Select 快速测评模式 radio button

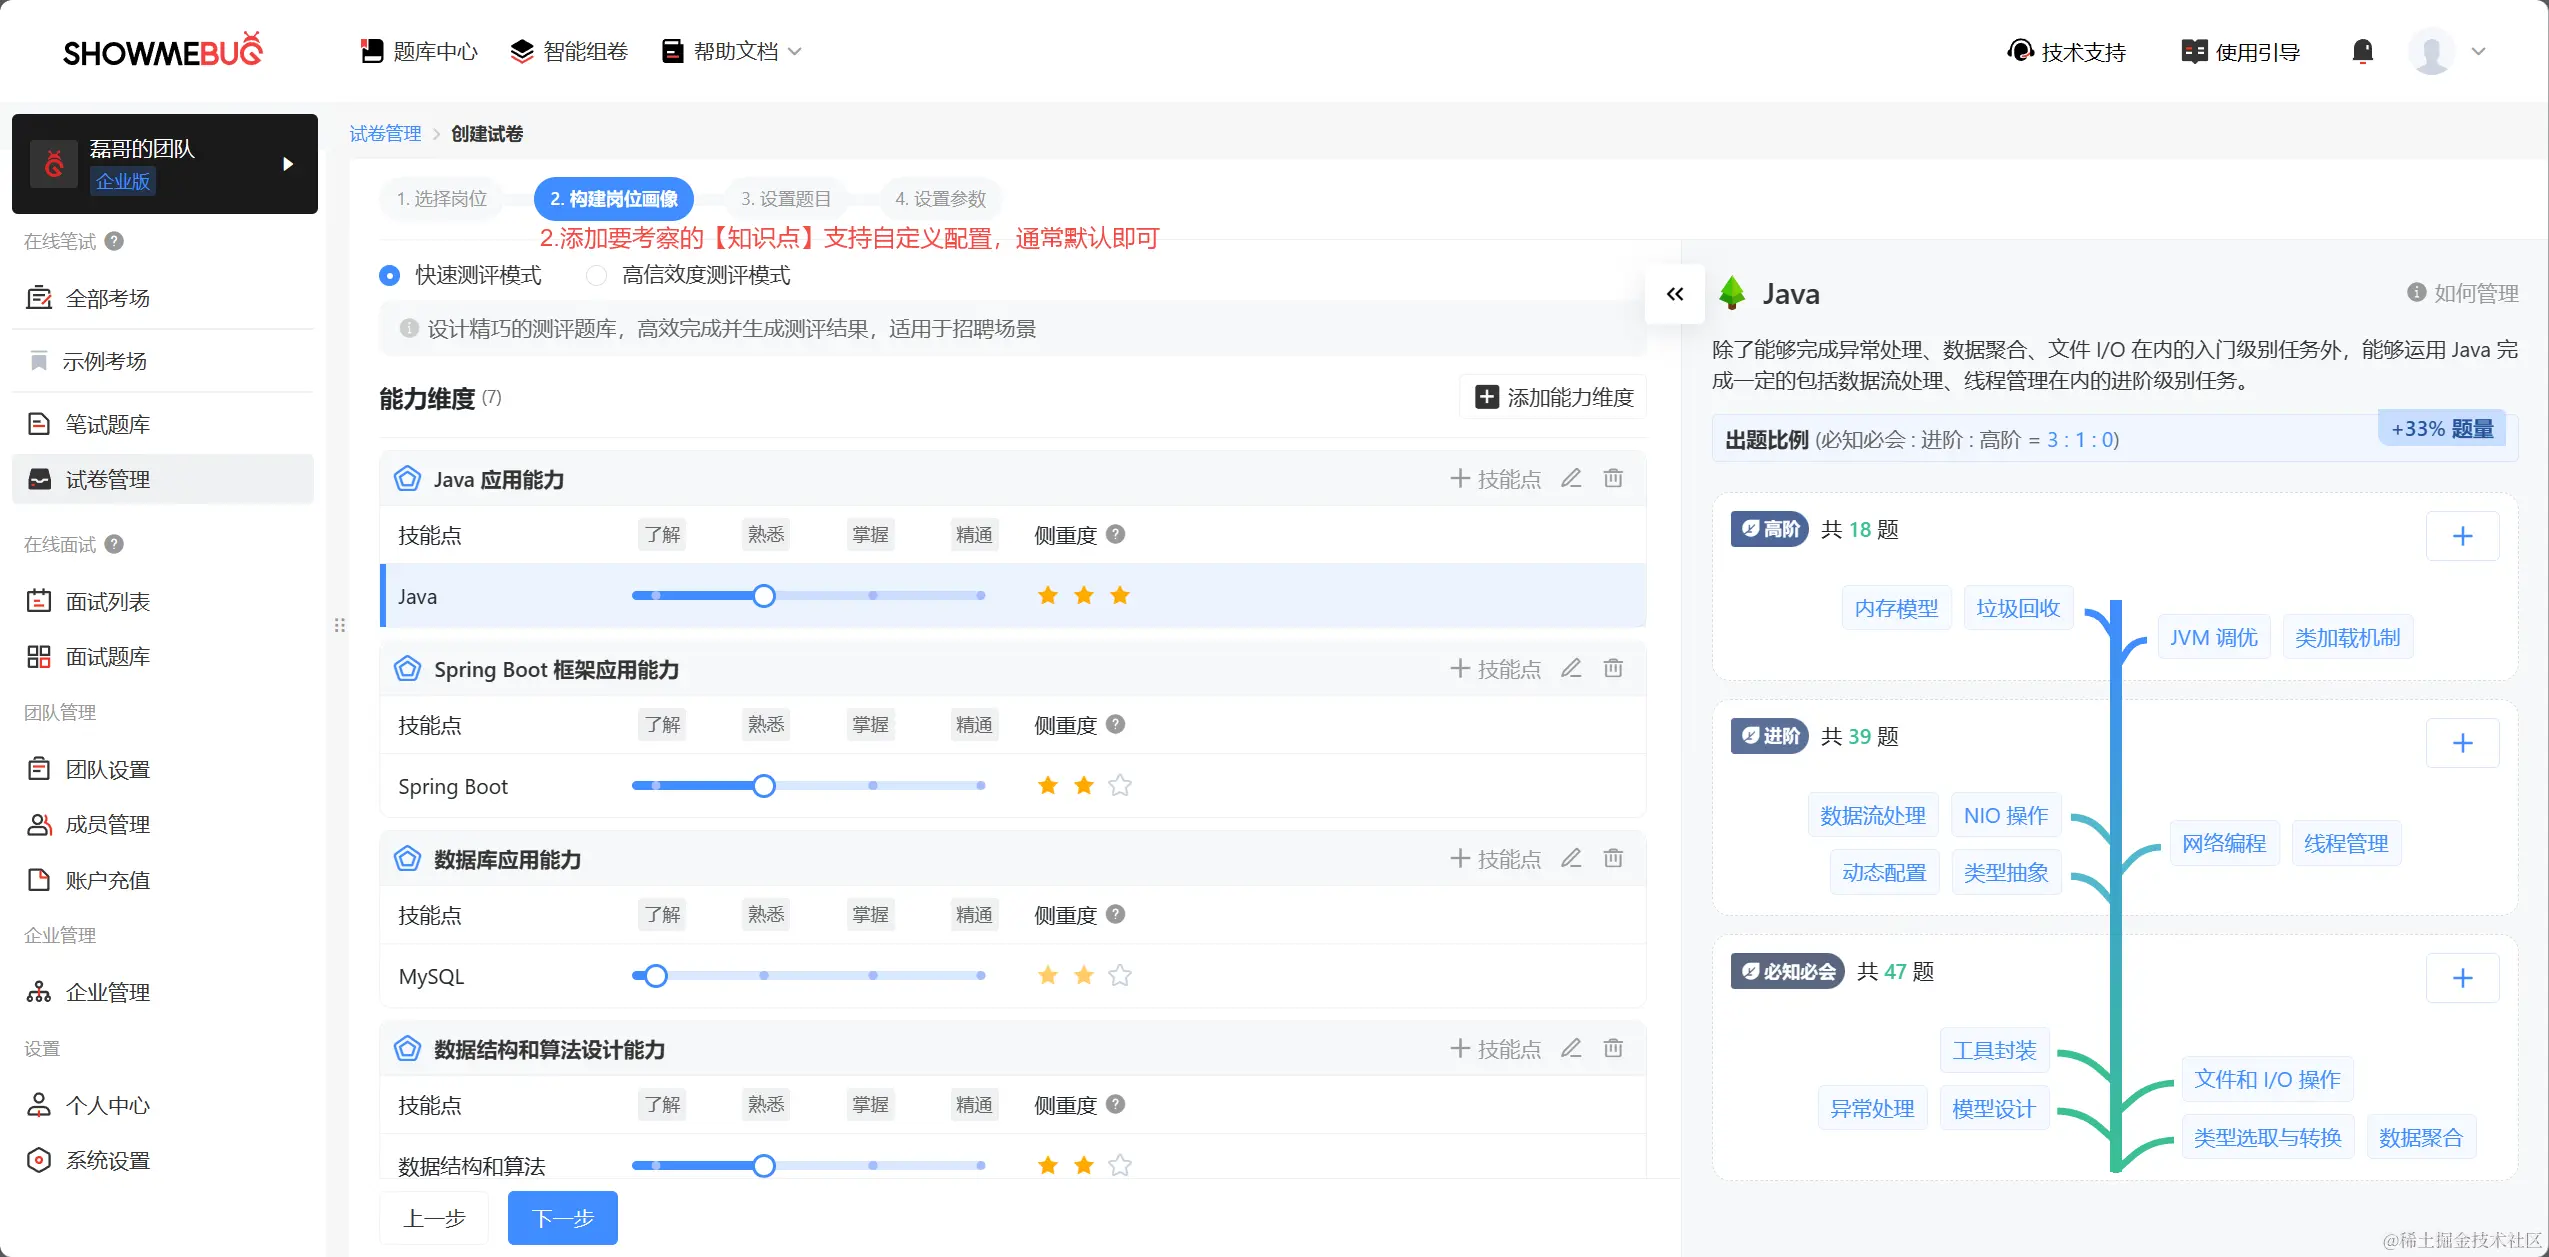point(390,275)
